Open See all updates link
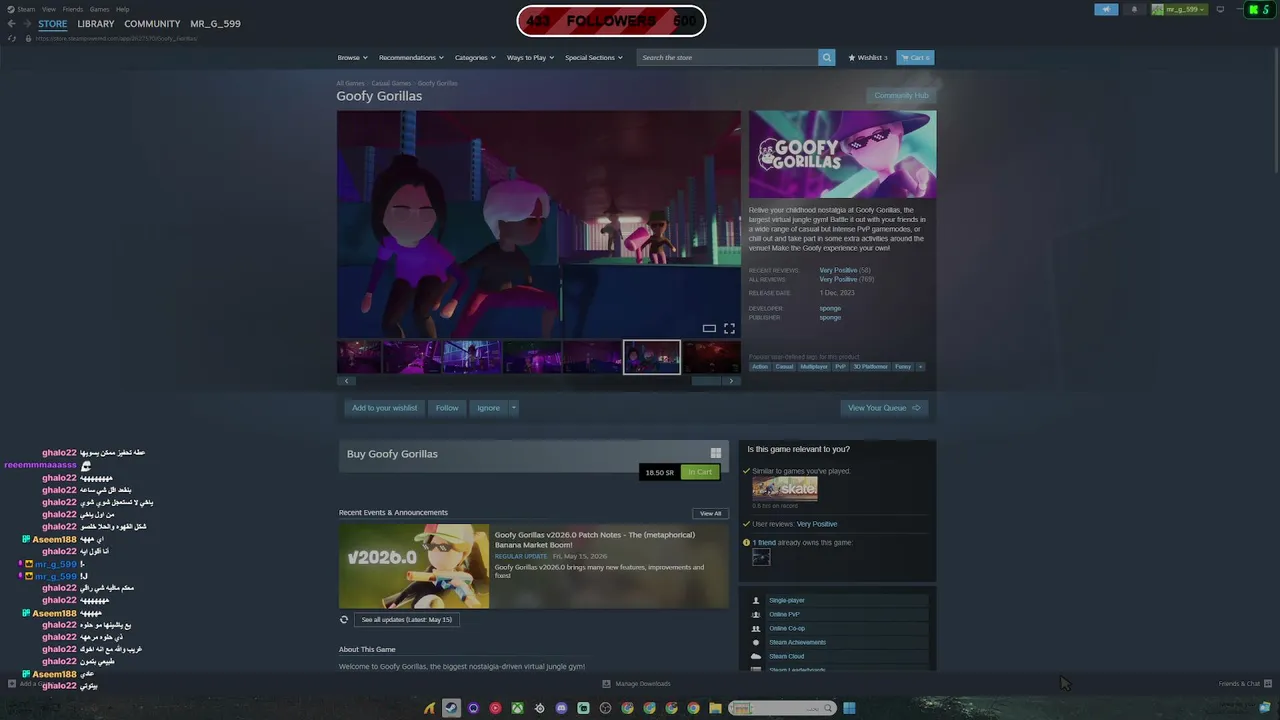The image size is (1280, 720). click(406, 620)
